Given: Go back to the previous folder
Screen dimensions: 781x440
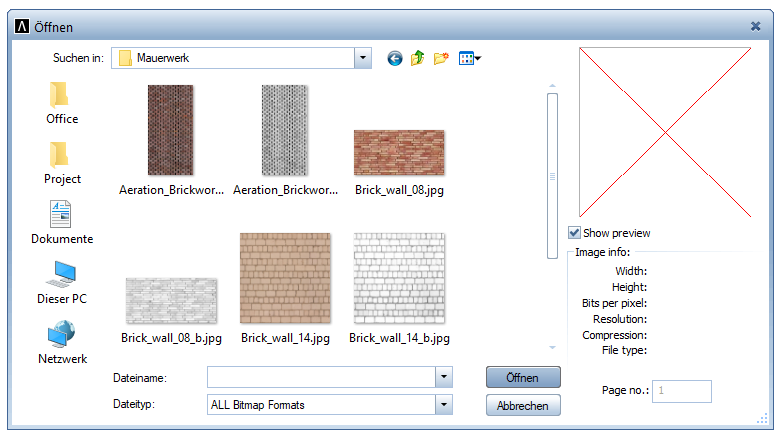Looking at the screenshot, I should coord(394,58).
